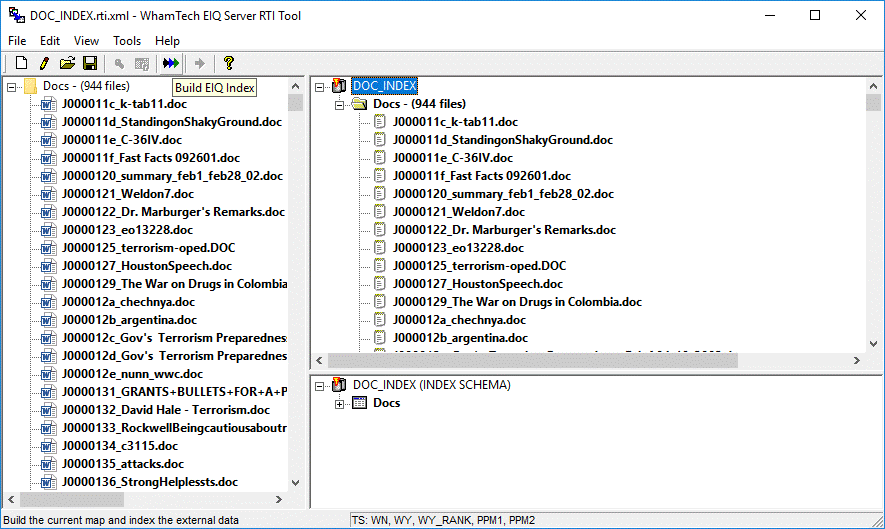885x529 pixels.
Task: Select J0000122_Dr. Marburger's Remarks.doc in left pane
Action: (173, 212)
